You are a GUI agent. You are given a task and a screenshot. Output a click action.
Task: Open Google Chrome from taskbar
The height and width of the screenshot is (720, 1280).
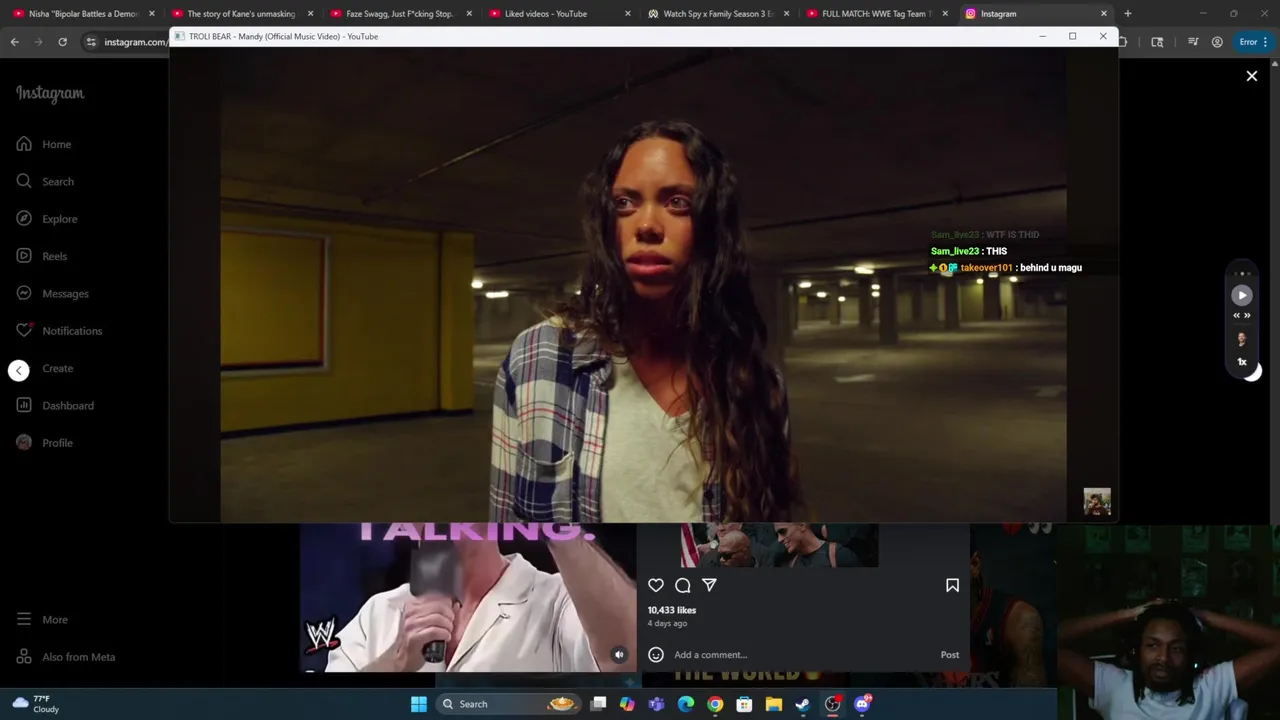[715, 704]
